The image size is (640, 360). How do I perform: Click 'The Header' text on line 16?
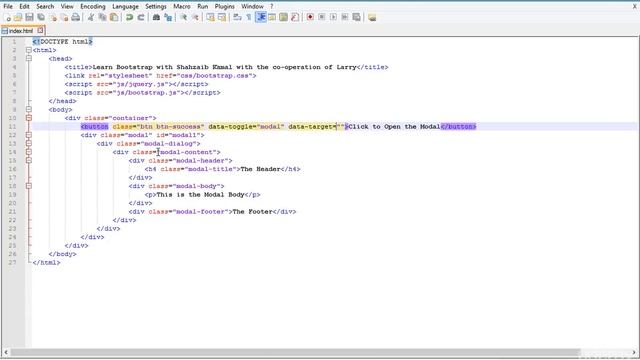click(x=260, y=169)
